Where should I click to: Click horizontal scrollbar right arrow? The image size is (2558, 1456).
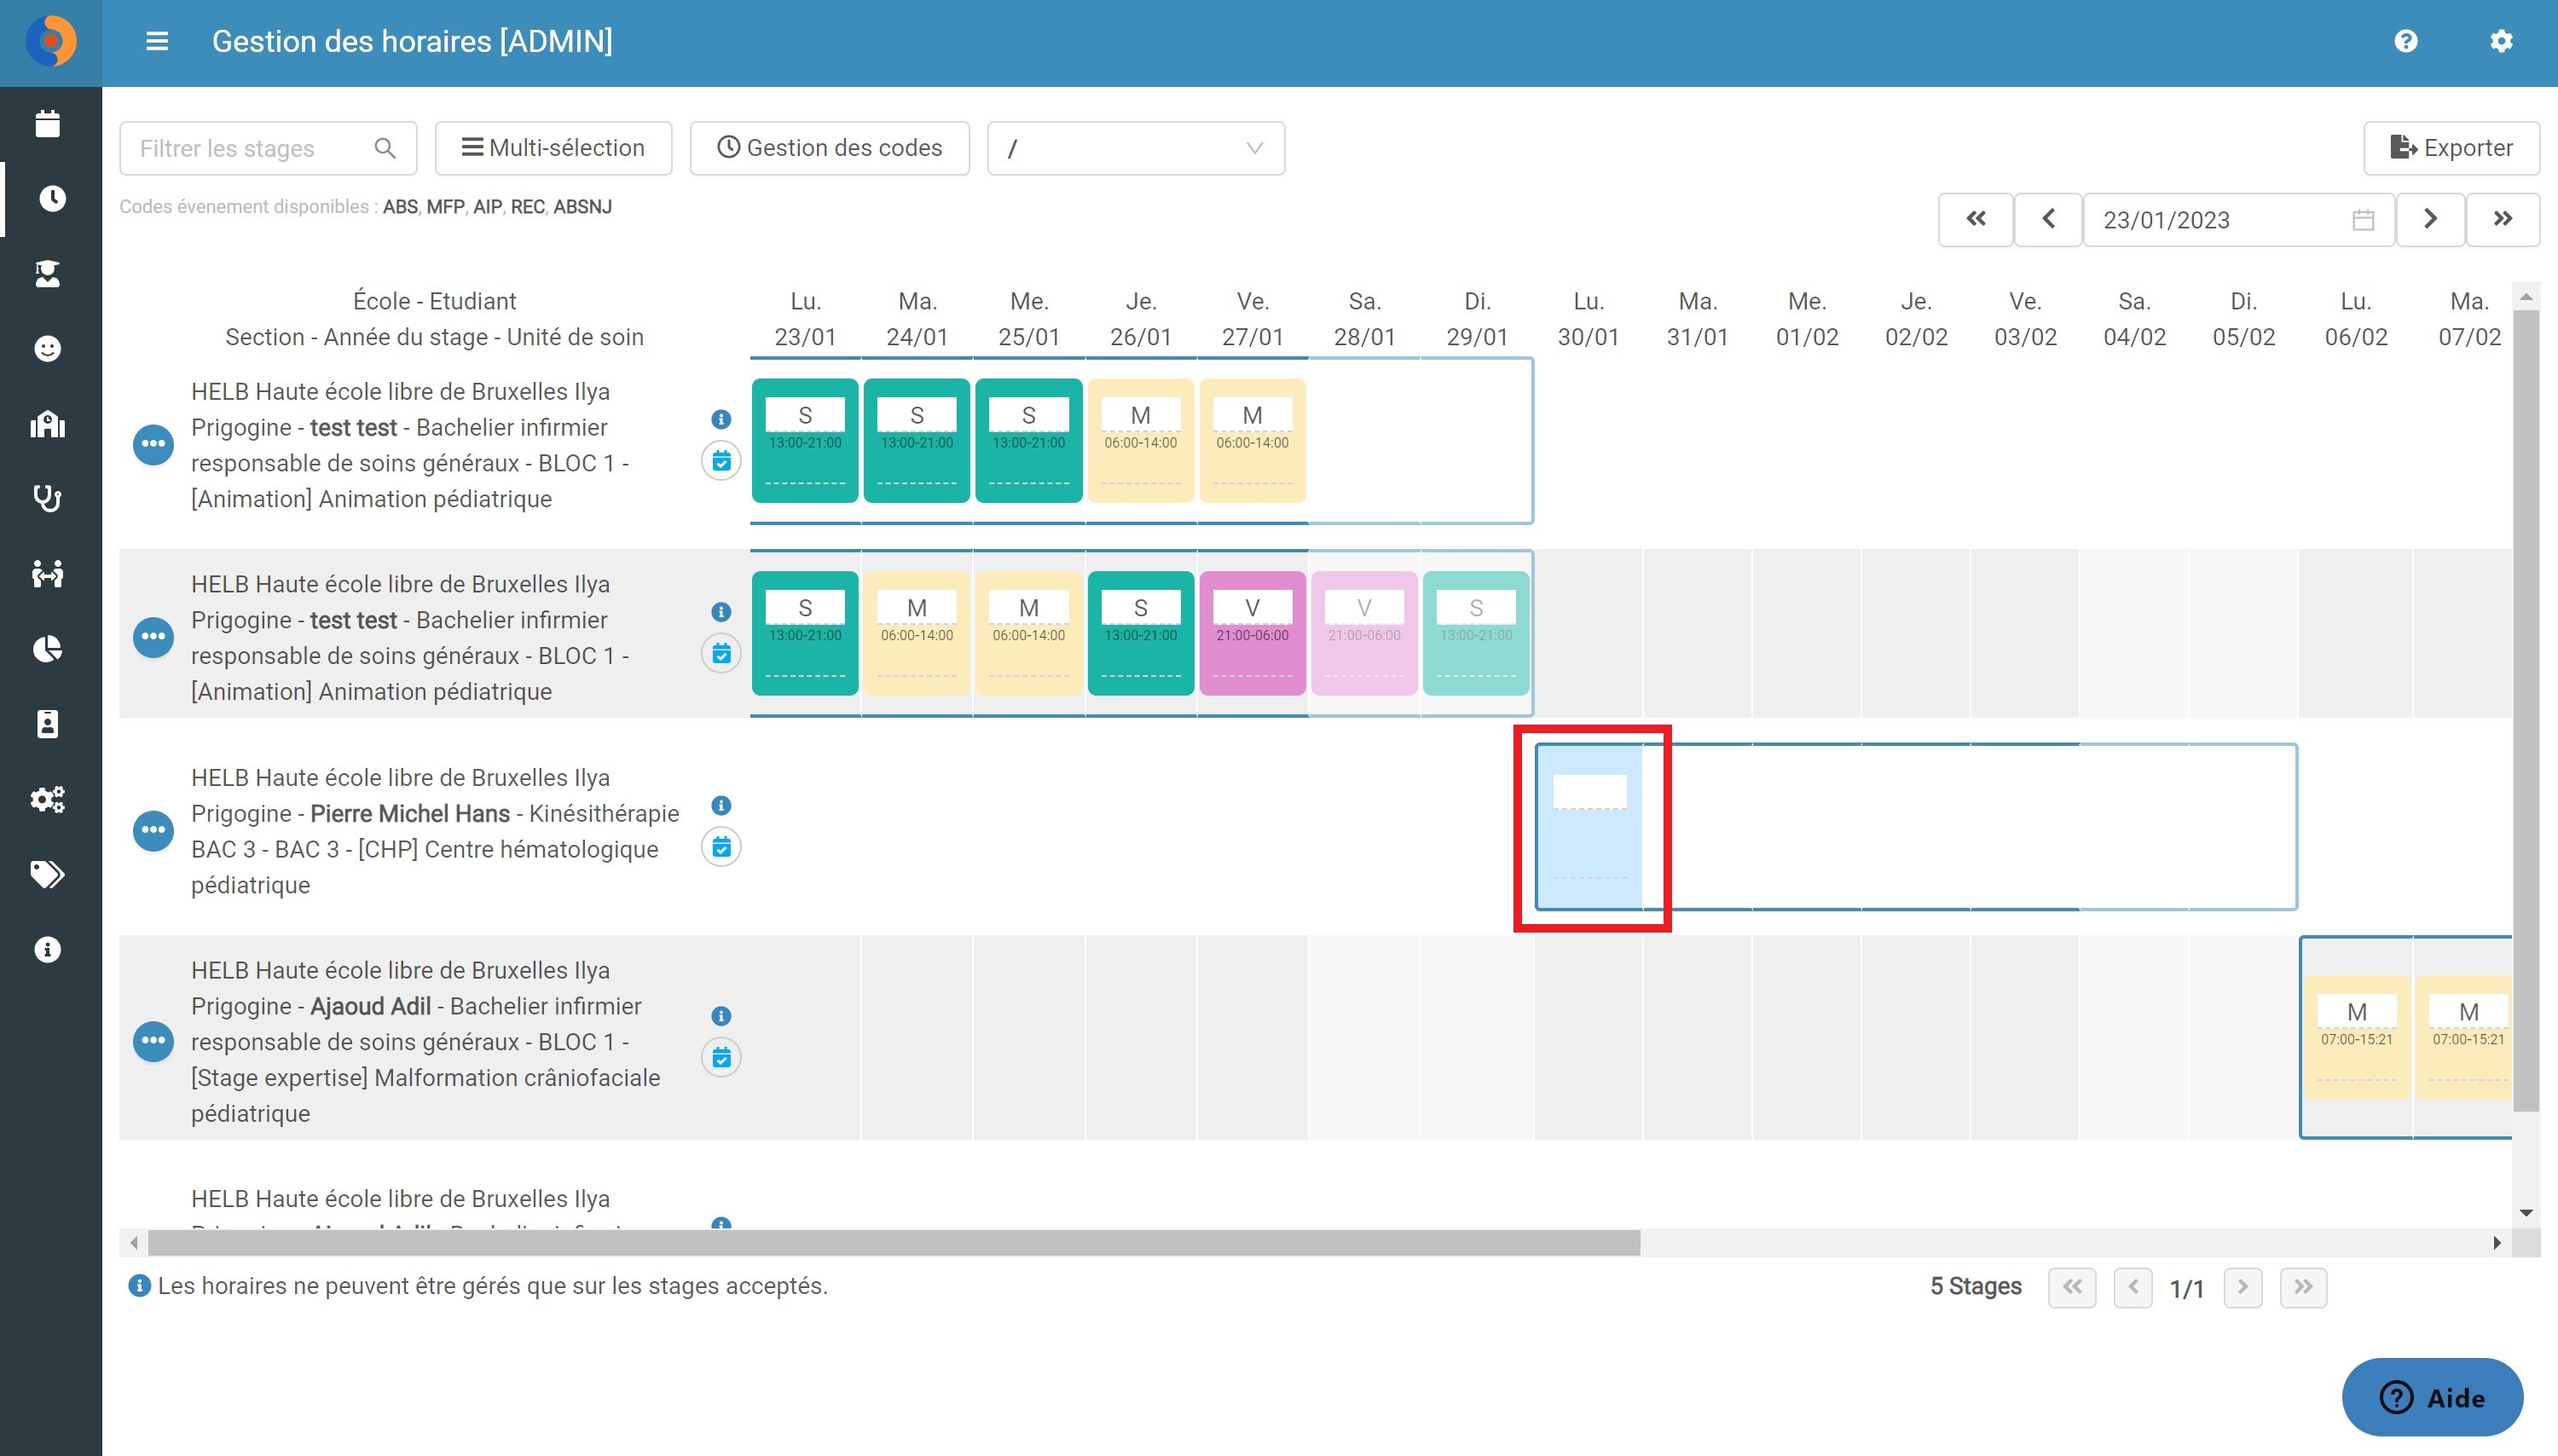coord(2497,1243)
